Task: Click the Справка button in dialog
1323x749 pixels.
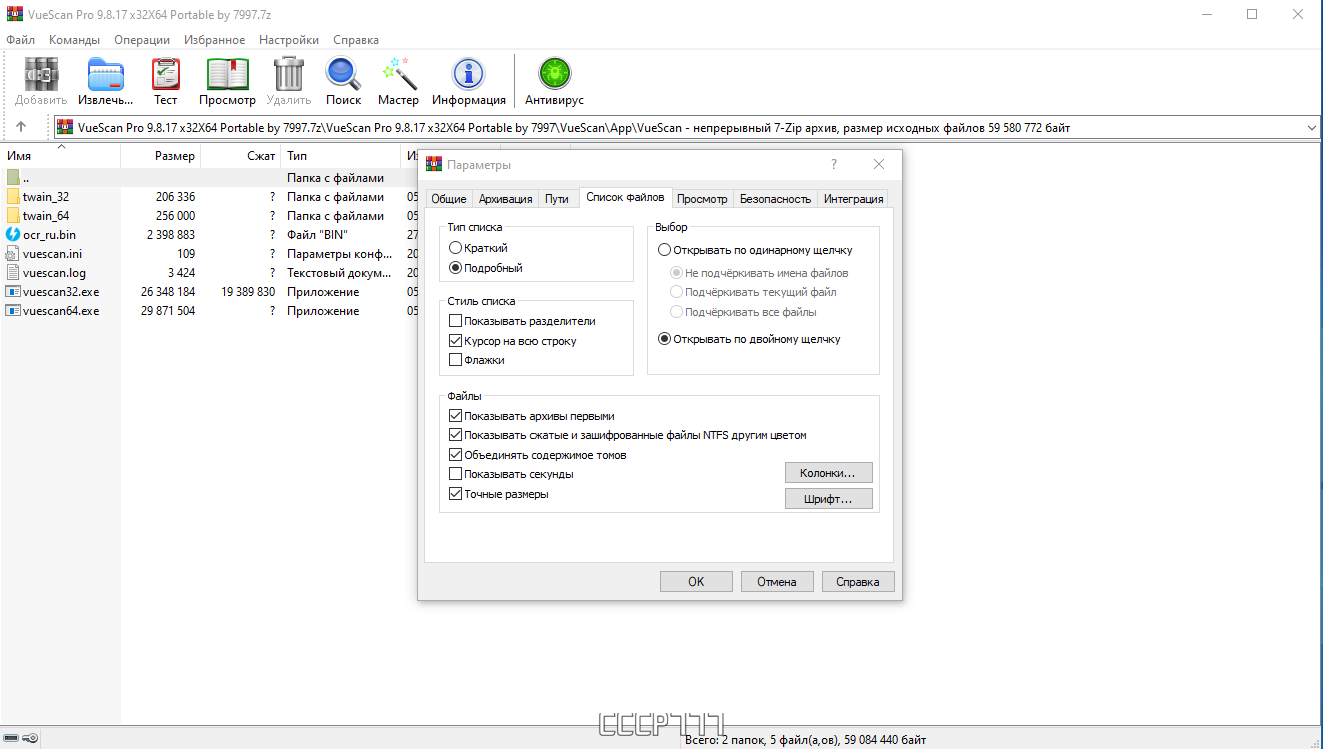Action: coord(858,581)
